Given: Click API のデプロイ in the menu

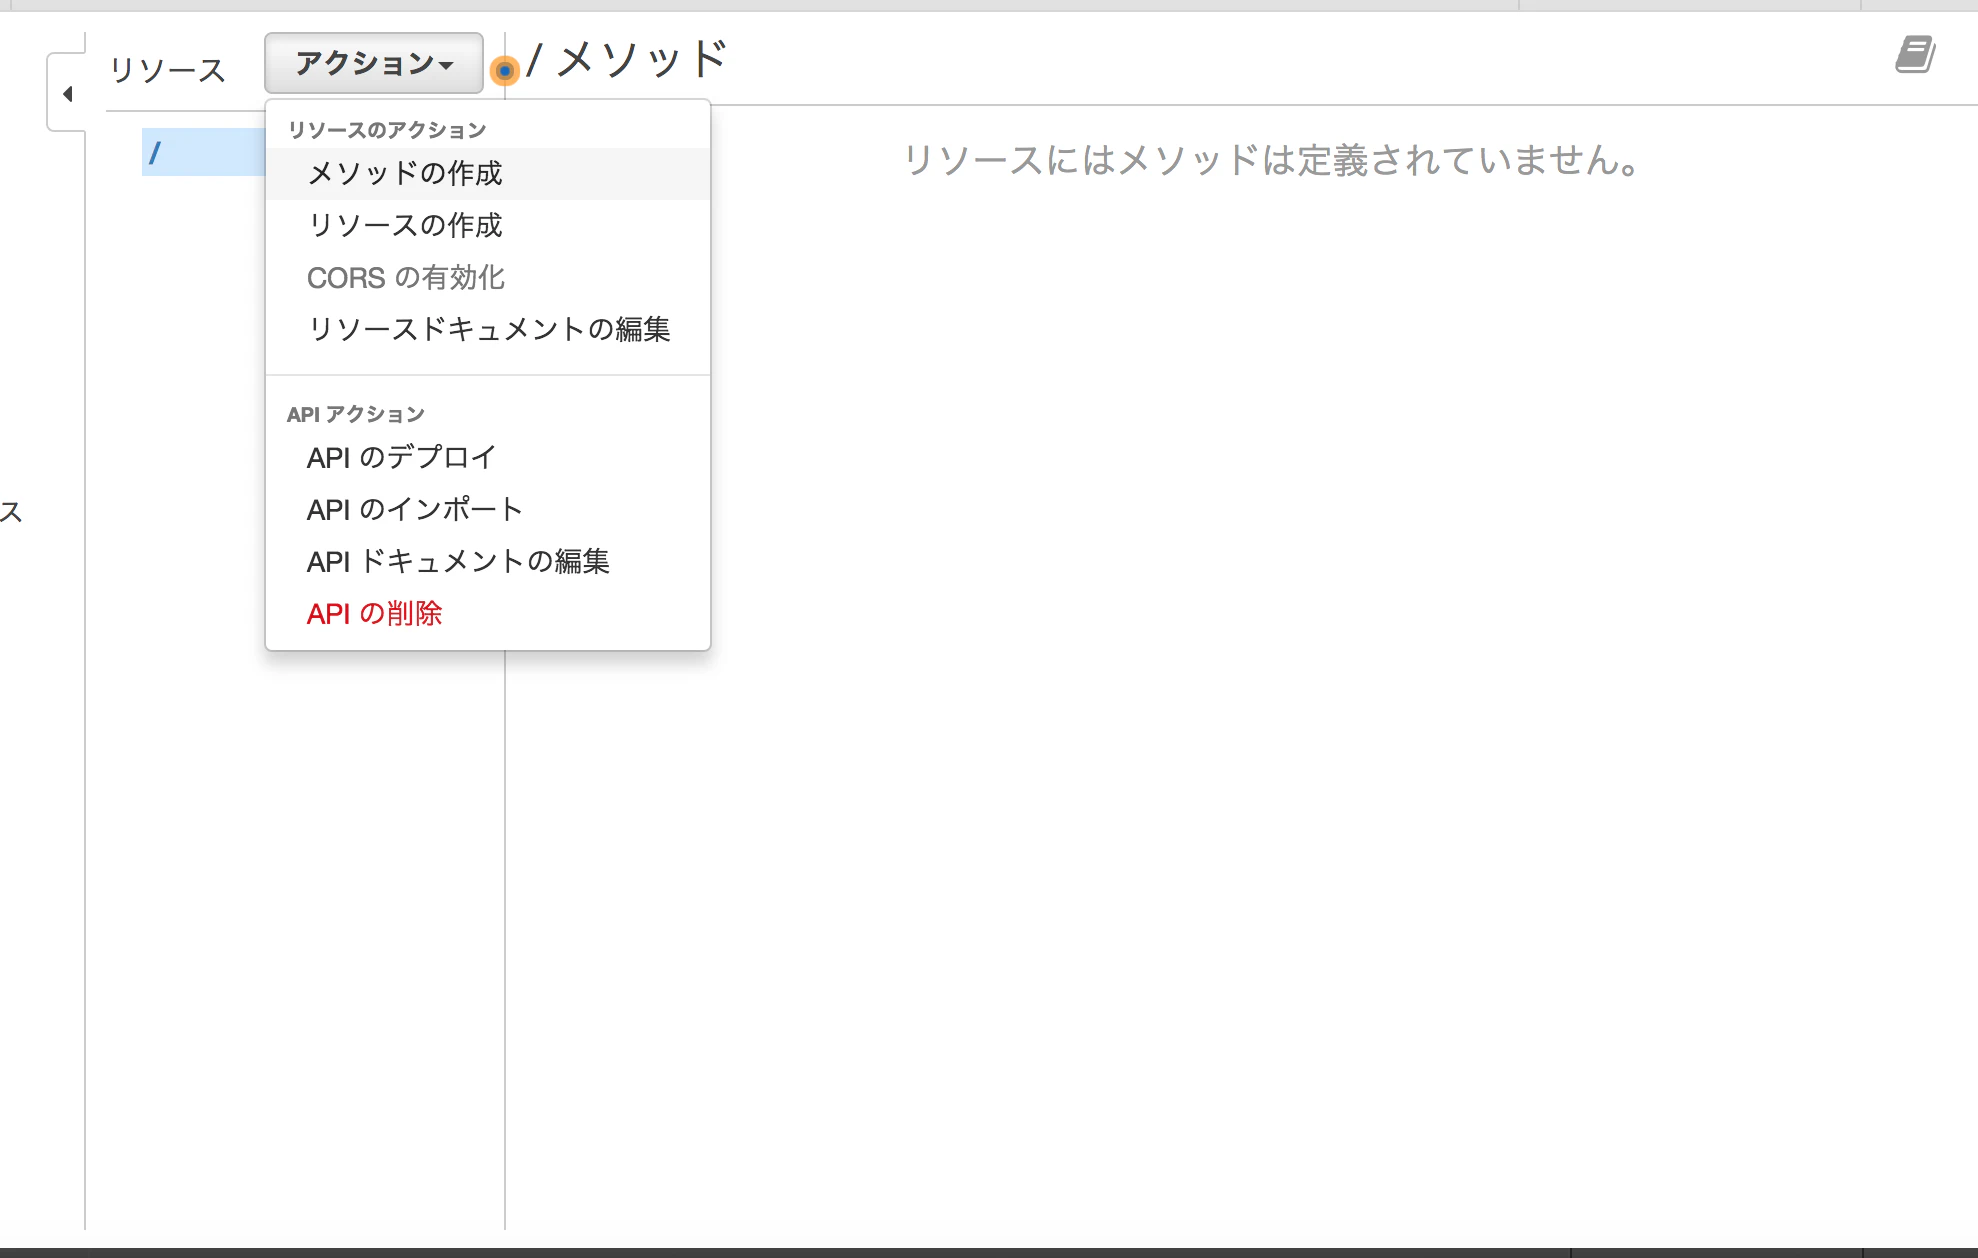Looking at the screenshot, I should [488, 458].
